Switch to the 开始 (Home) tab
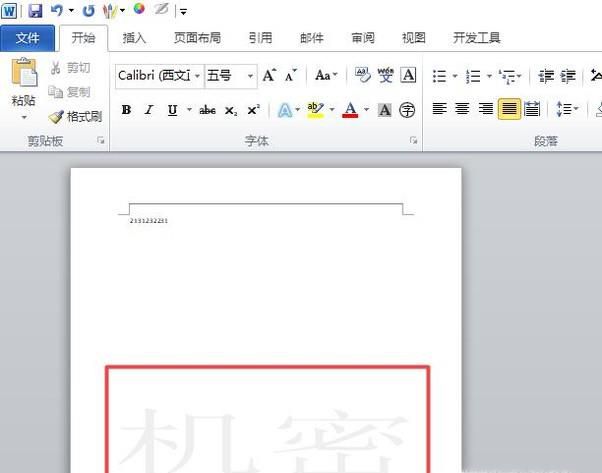The height and width of the screenshot is (473, 602). coord(83,38)
